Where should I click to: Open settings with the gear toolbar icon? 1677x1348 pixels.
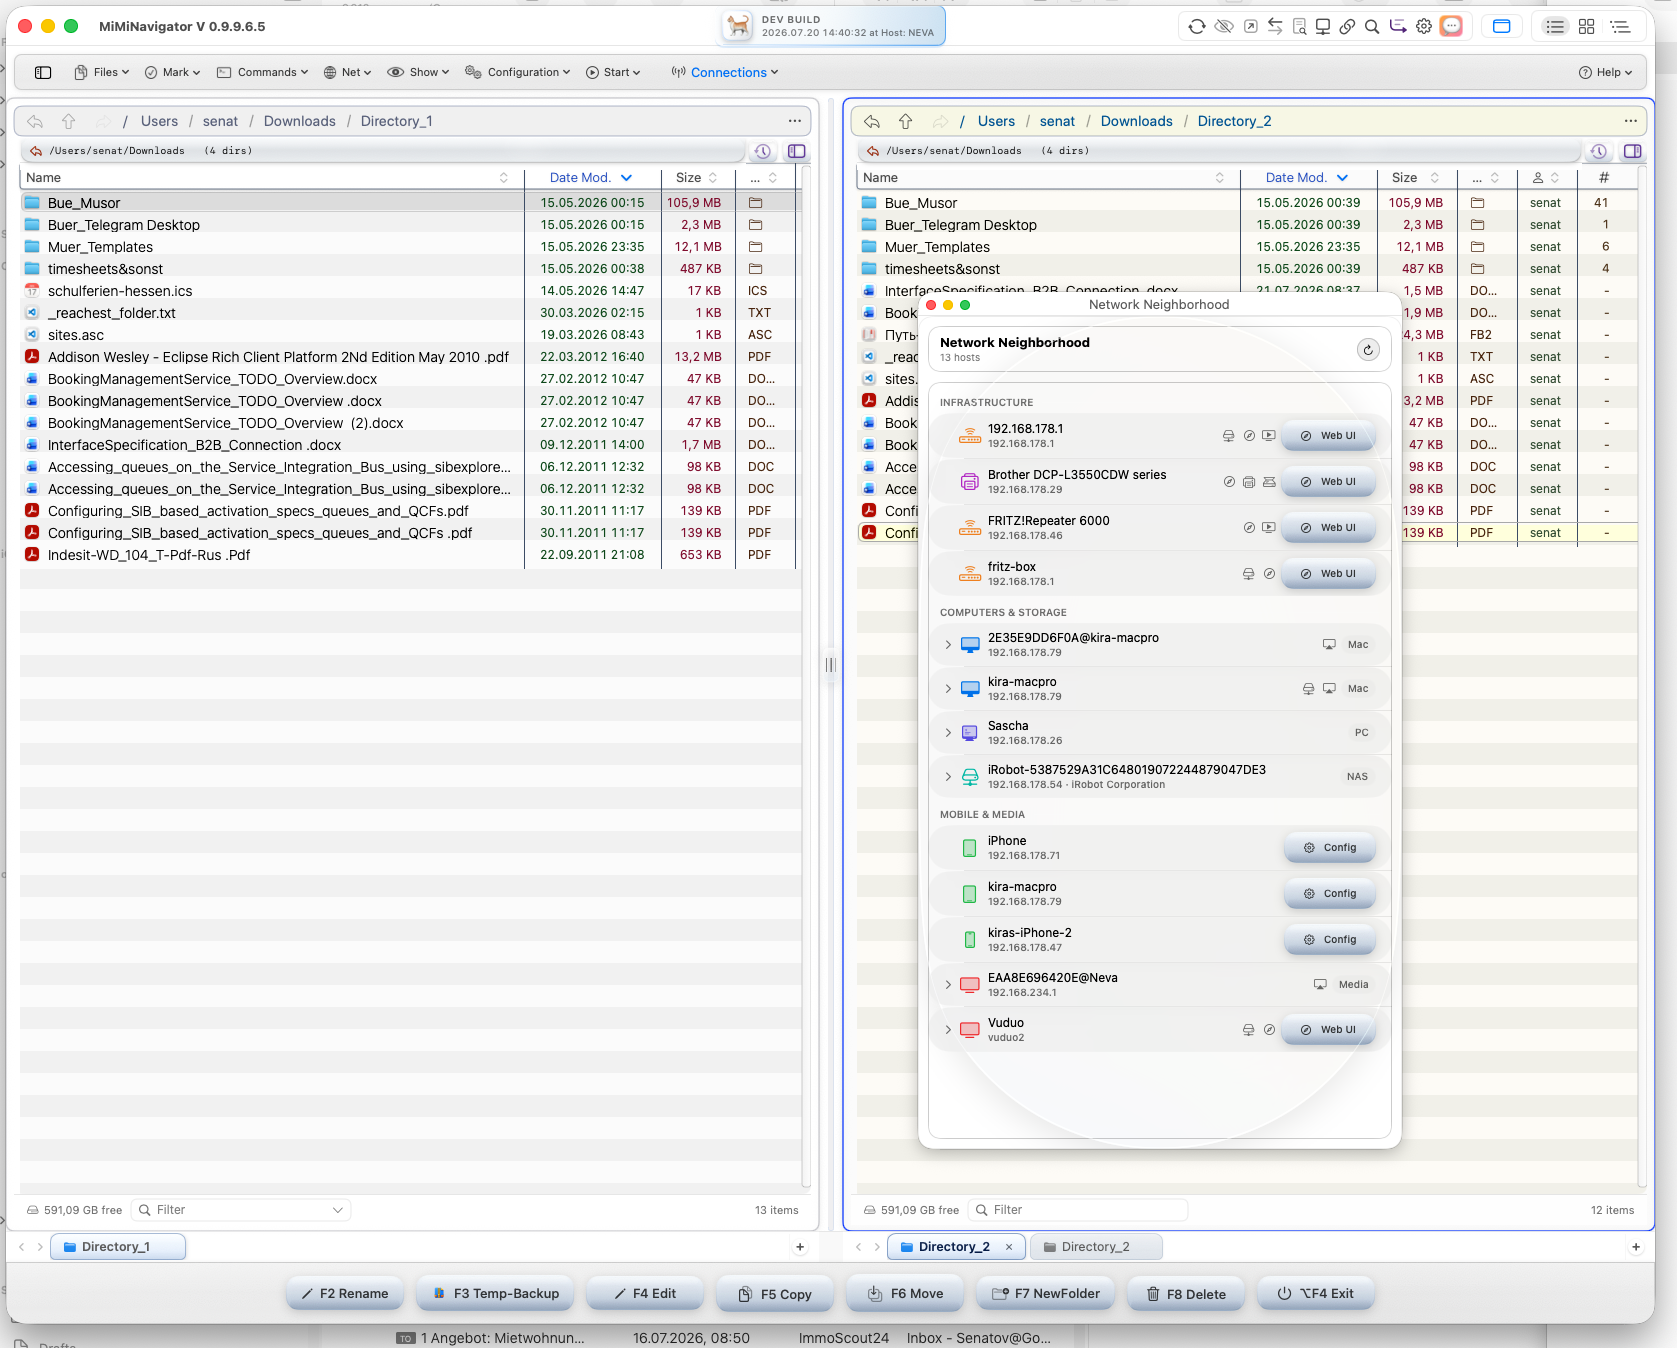click(x=1424, y=27)
